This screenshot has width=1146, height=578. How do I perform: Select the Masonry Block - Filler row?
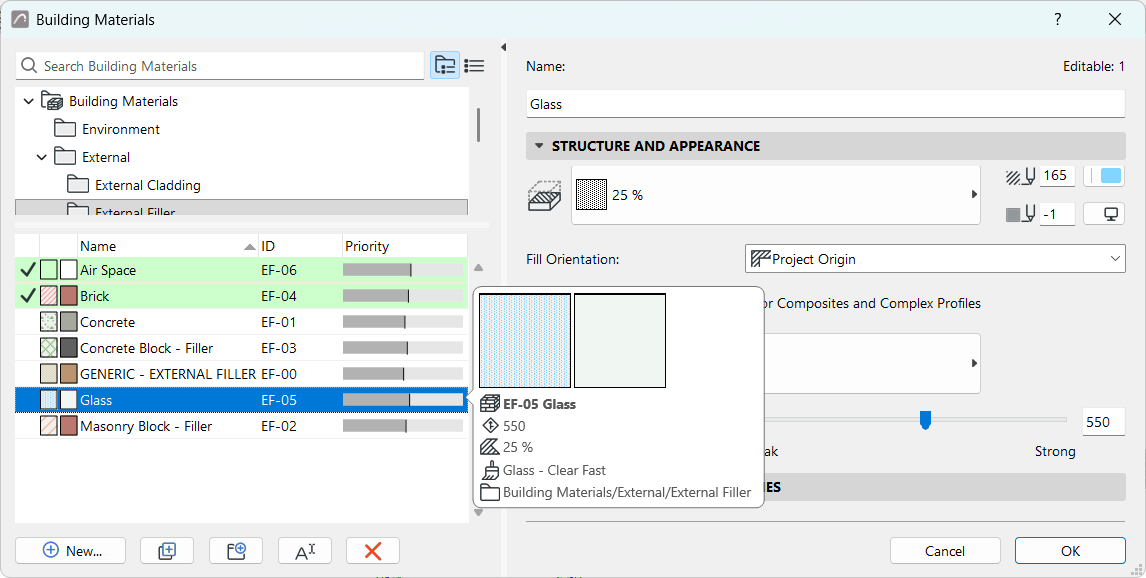[241, 426]
